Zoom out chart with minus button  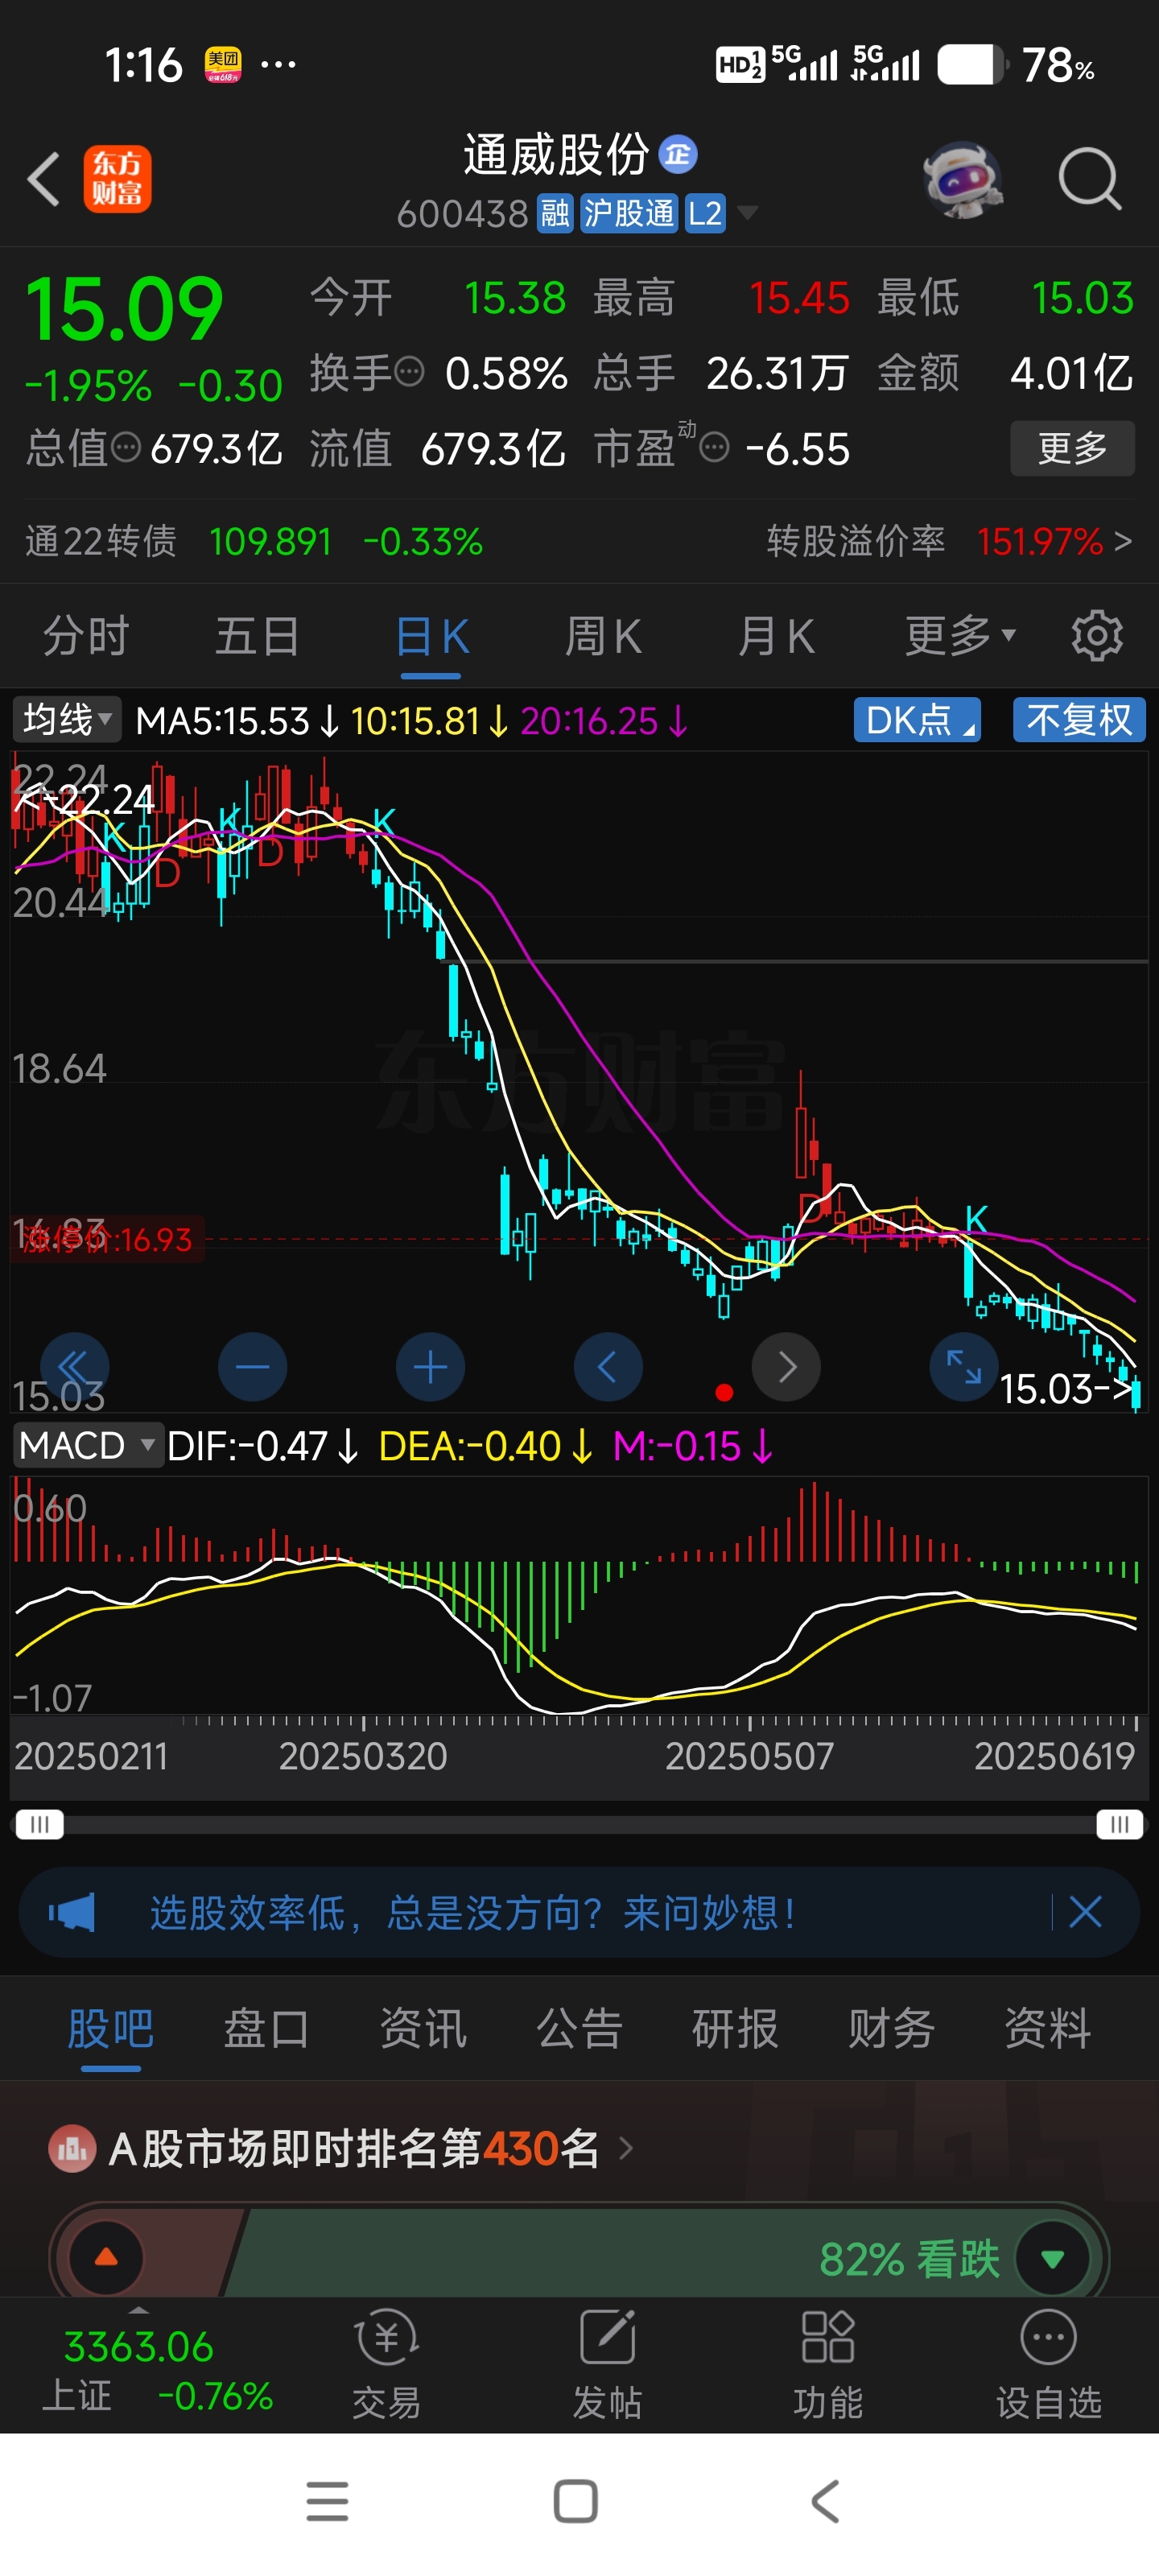(252, 1366)
